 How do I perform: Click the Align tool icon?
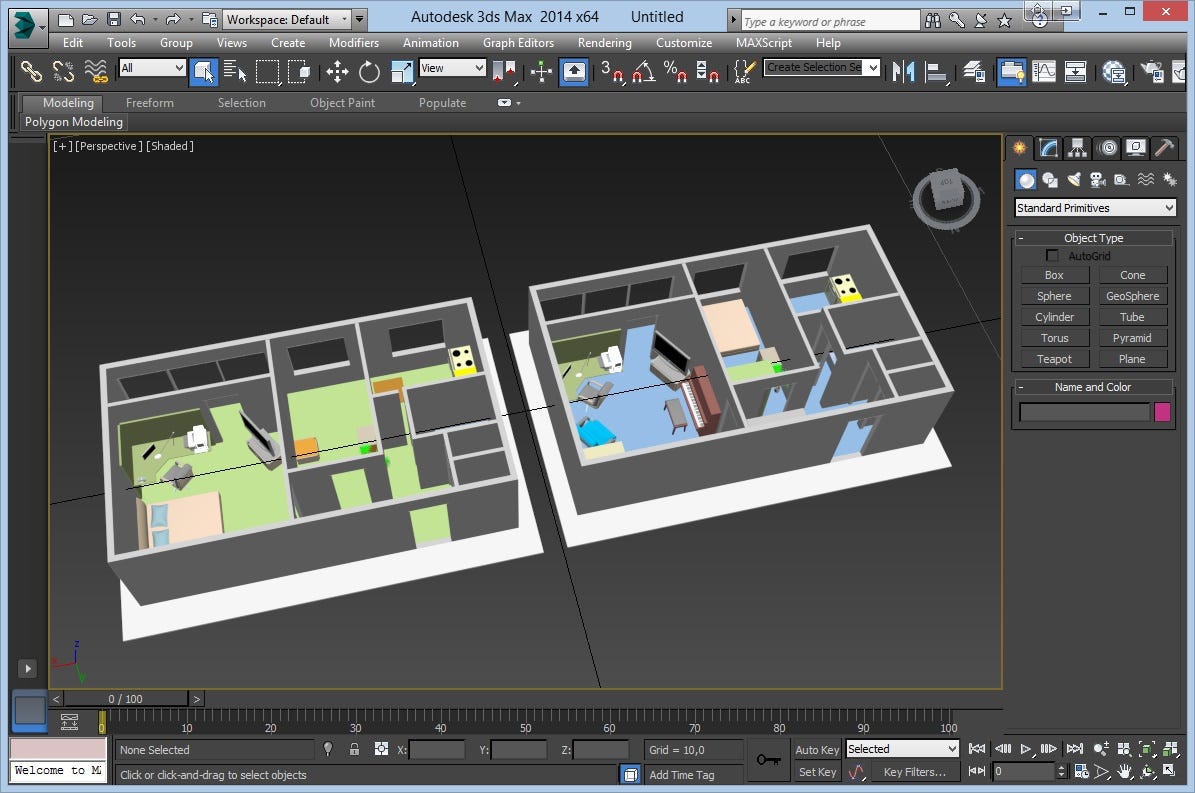coord(936,72)
